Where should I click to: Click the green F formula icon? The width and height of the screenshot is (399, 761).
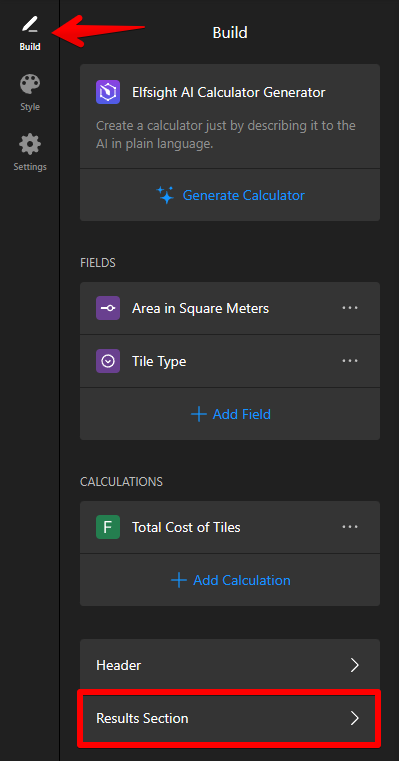click(108, 527)
